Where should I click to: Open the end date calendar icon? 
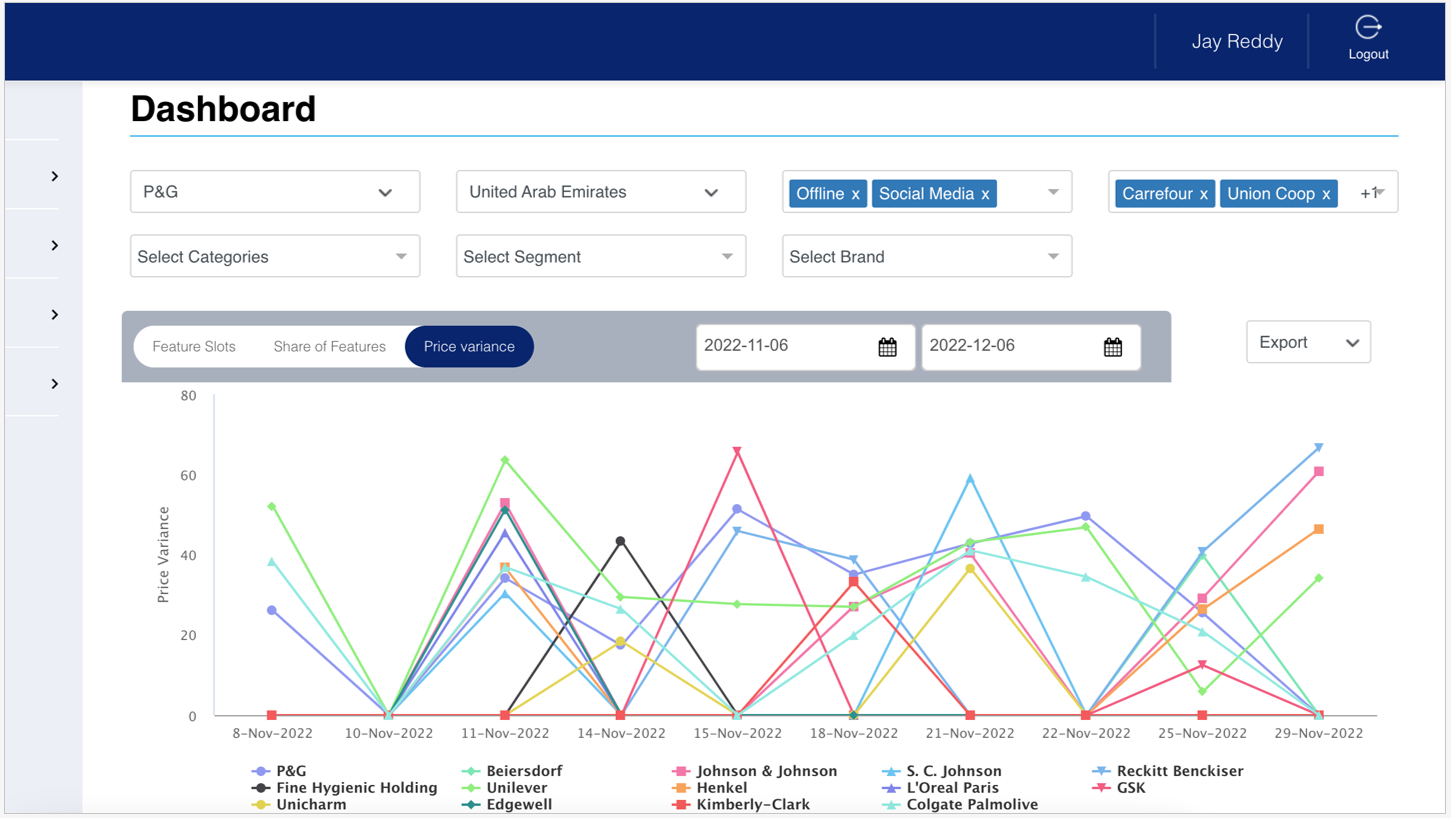1112,347
